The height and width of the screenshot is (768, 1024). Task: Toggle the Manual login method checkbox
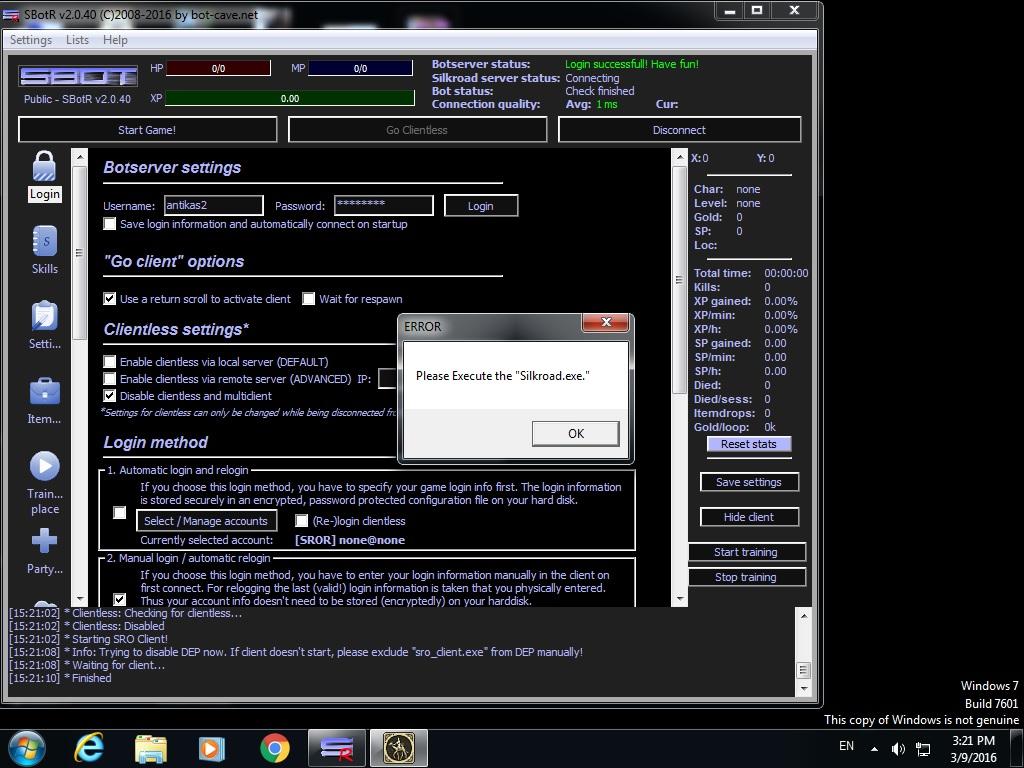[120, 598]
